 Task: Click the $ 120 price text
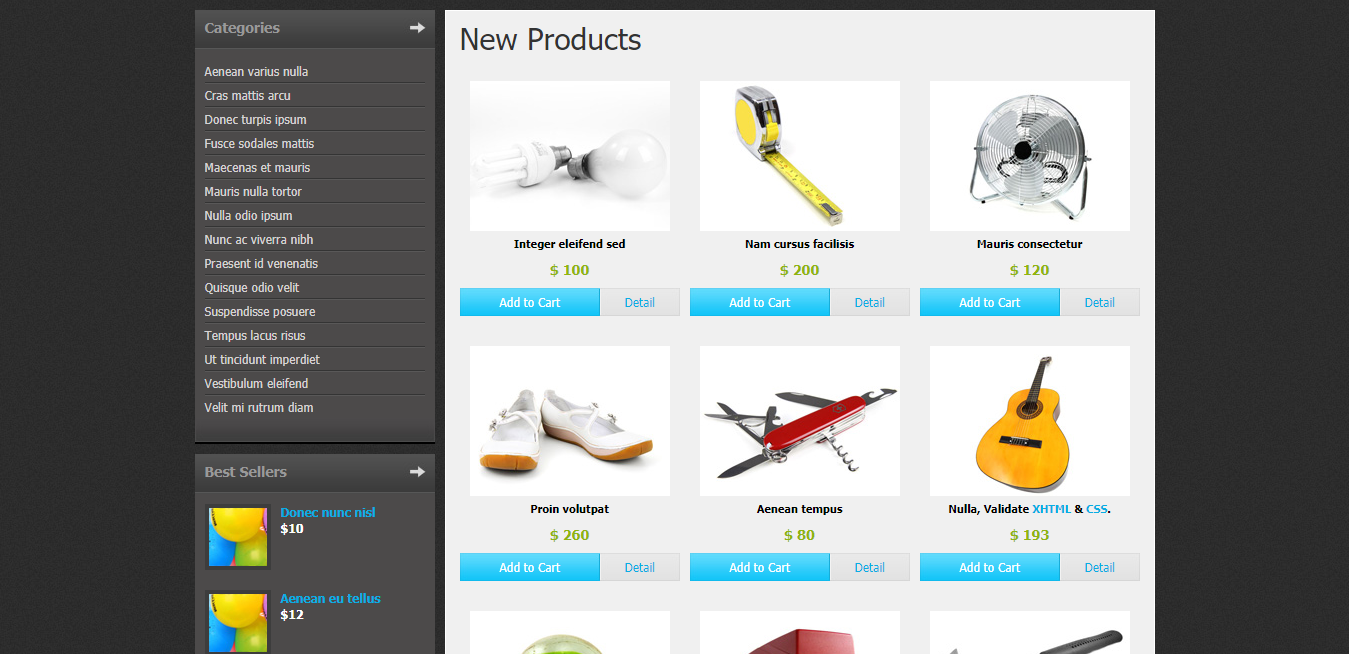(x=1030, y=270)
